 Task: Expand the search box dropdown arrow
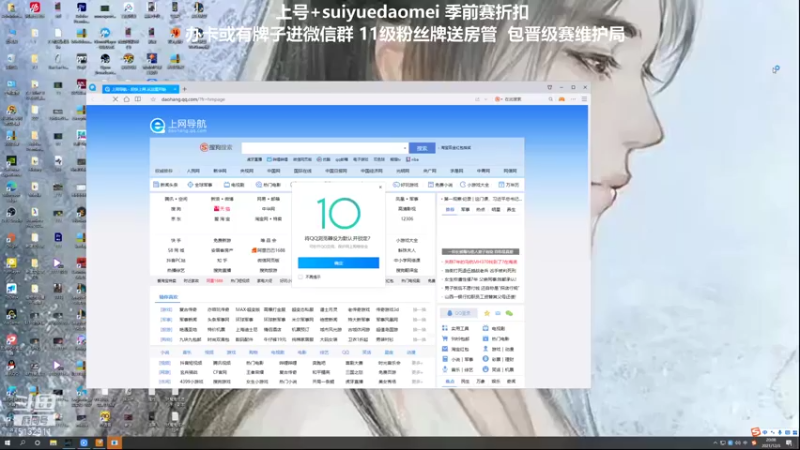coord(405,148)
